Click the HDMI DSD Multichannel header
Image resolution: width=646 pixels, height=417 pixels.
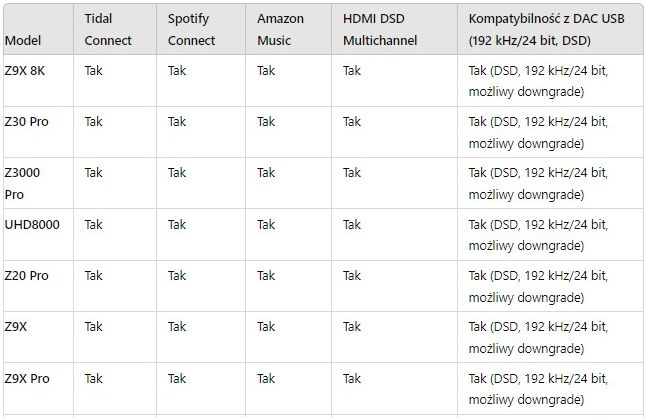[380, 29]
